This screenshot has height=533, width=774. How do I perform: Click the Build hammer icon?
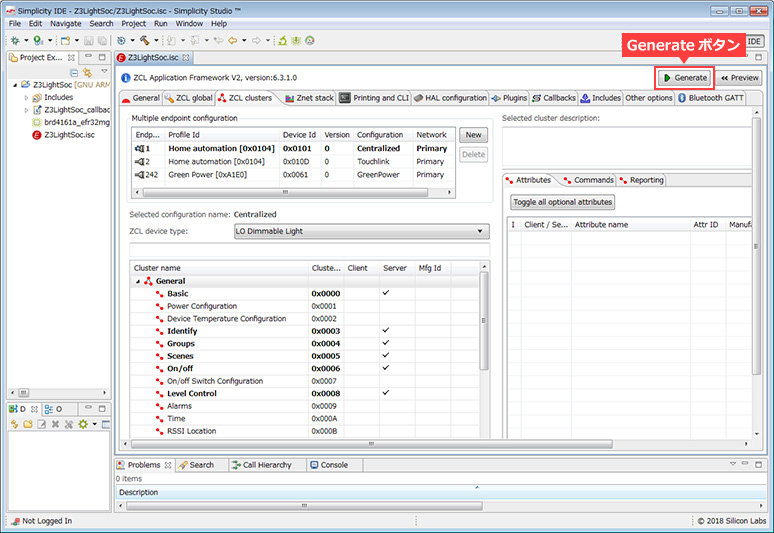[x=145, y=40]
